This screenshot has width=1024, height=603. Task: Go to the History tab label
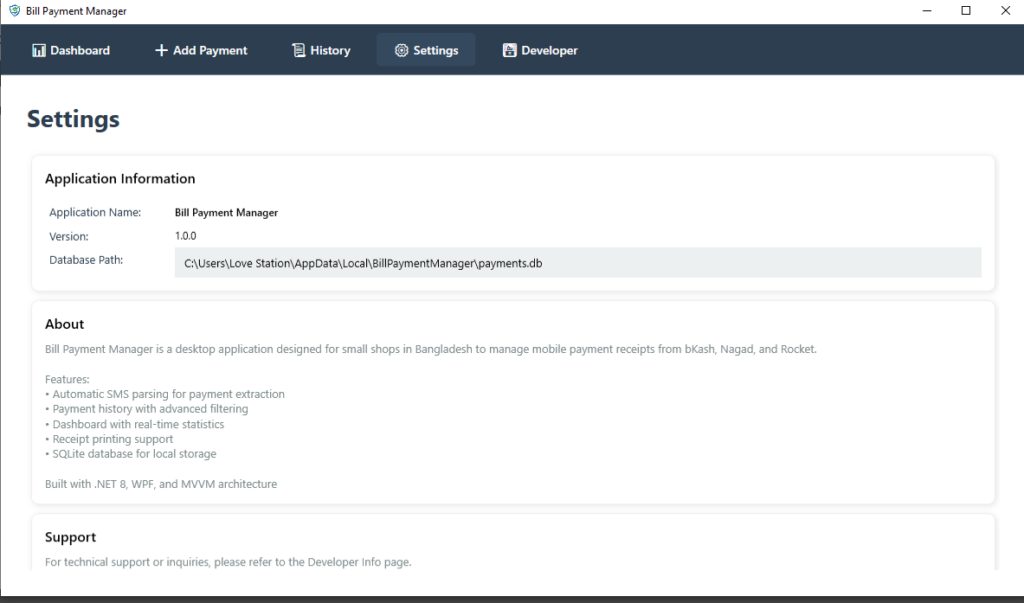330,50
